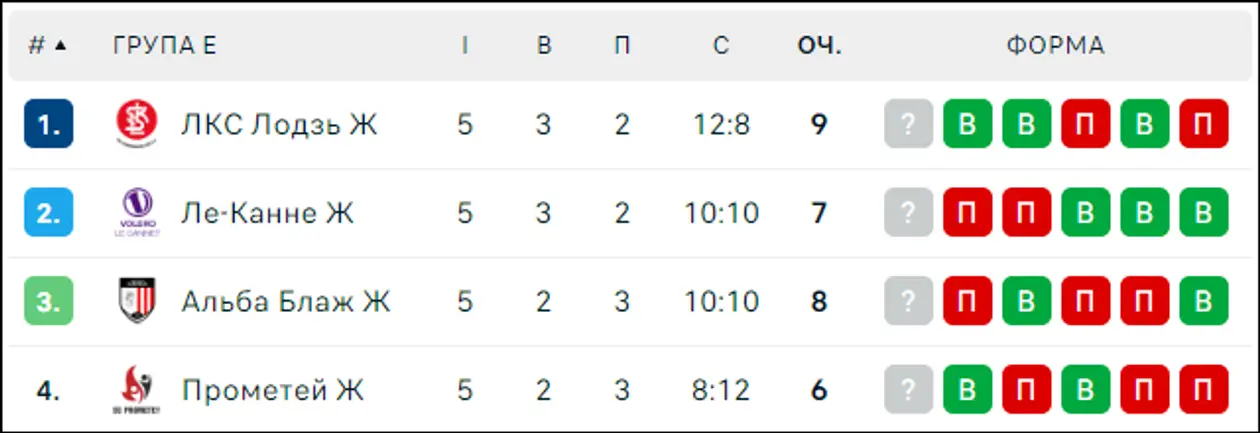Screen dimensions: 1260x433
Task: Open ЛКС Лодзь Ж team page
Action: click(x=279, y=125)
